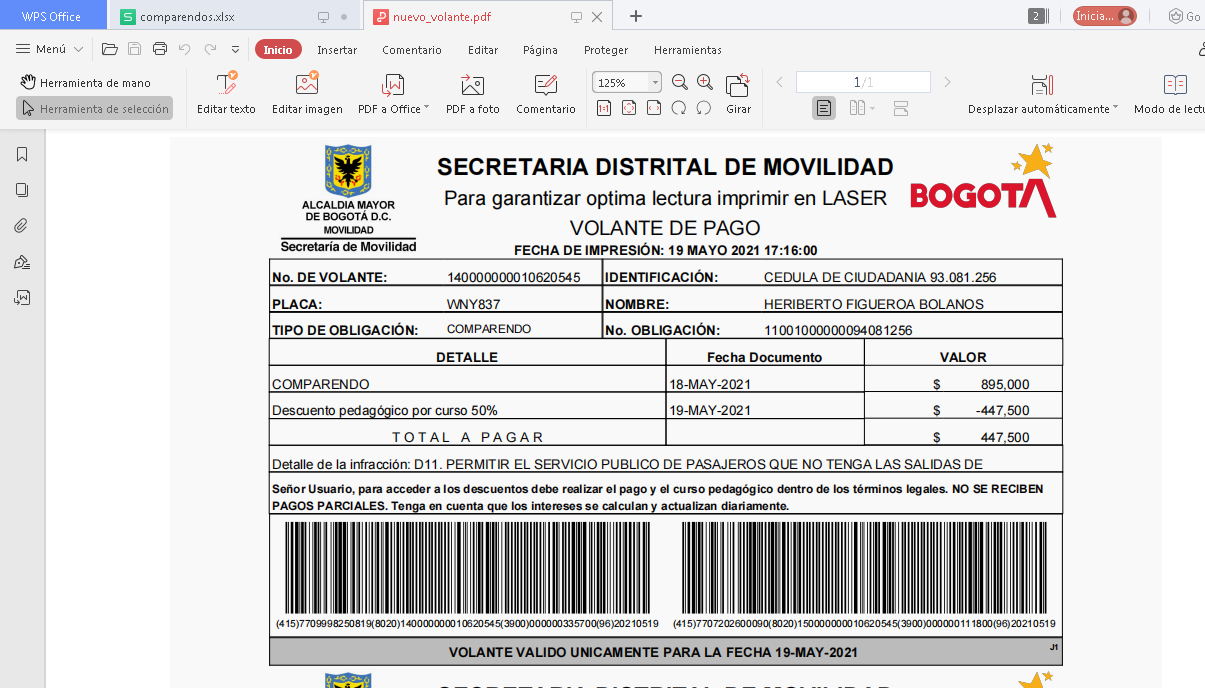Viewport: 1205px width, 688px height.
Task: Enable single page view mode
Action: (x=823, y=108)
